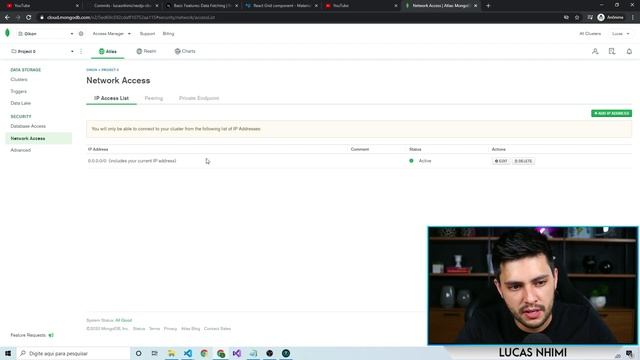Open File Explorer from taskbar
The width and height of the screenshot is (640, 360).
(x=171, y=353)
